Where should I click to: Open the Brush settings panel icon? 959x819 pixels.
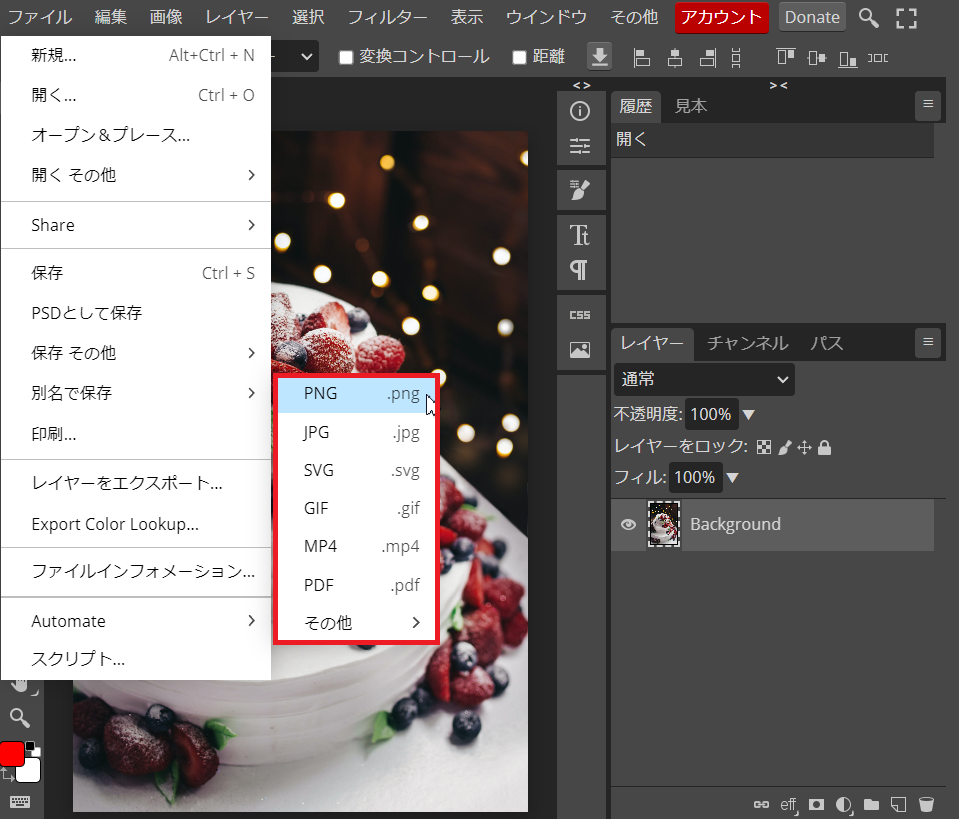pyautogui.click(x=580, y=189)
